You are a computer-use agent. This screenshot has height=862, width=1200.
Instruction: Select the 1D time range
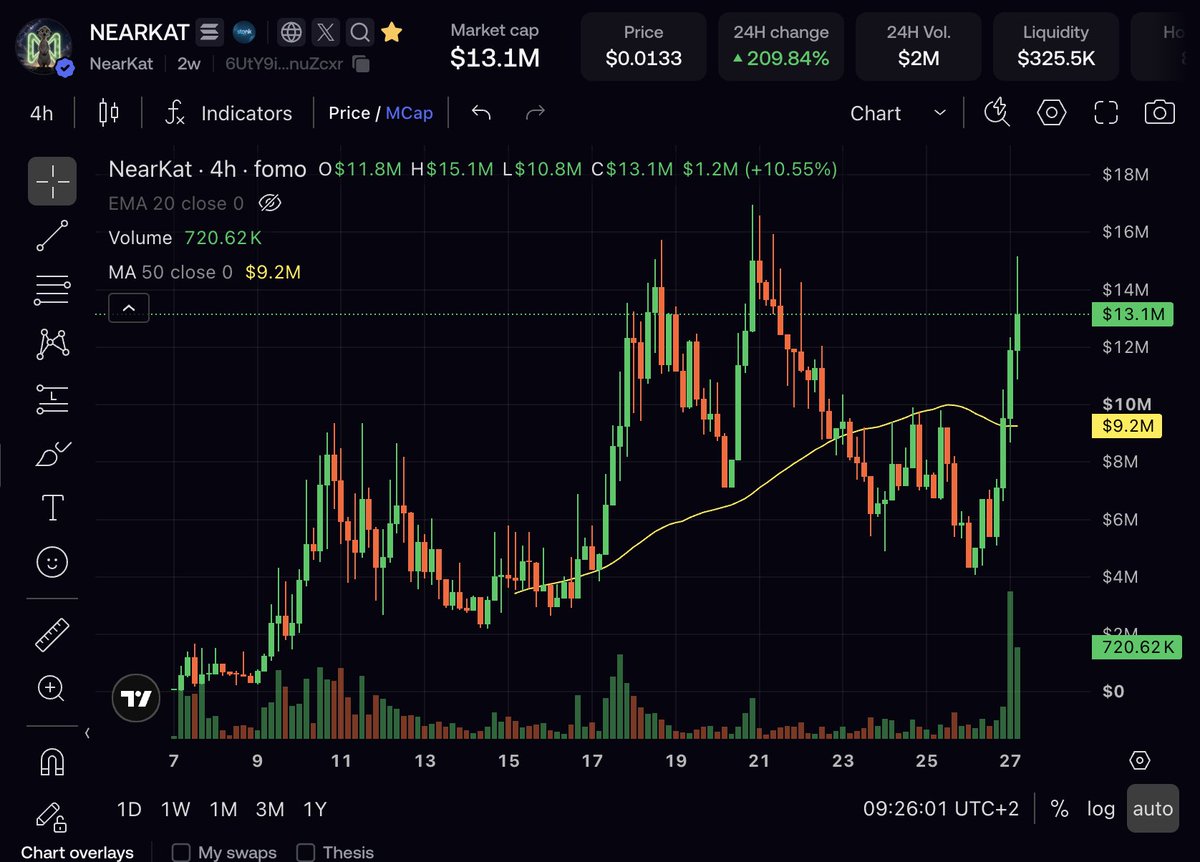pyautogui.click(x=129, y=809)
